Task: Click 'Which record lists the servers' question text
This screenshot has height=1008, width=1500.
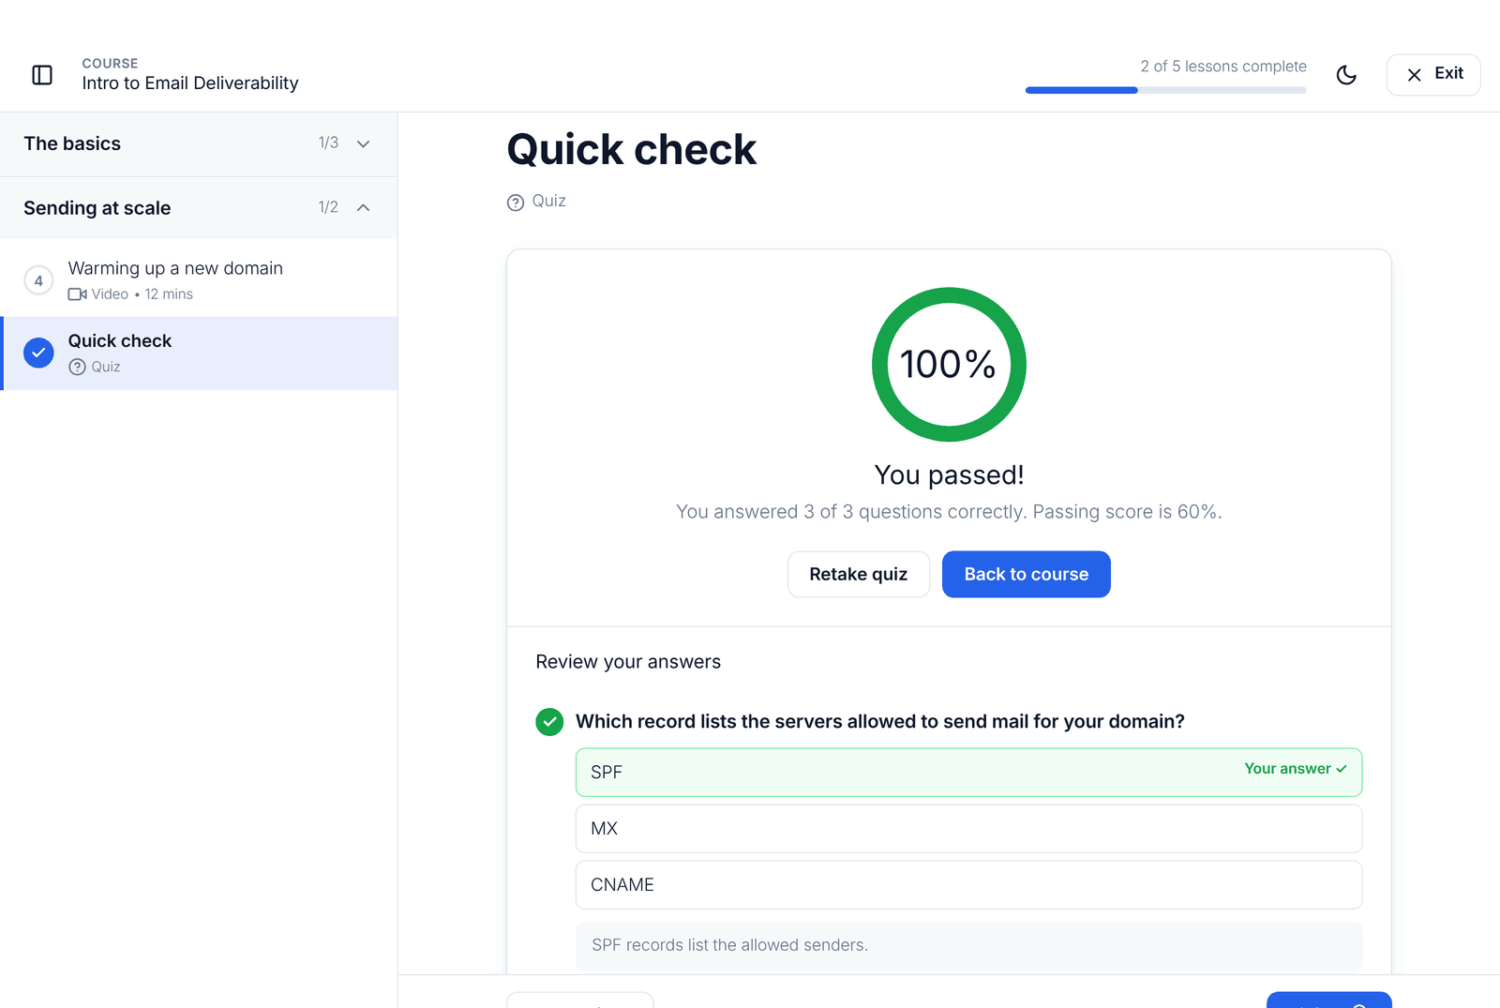Action: [x=880, y=722]
